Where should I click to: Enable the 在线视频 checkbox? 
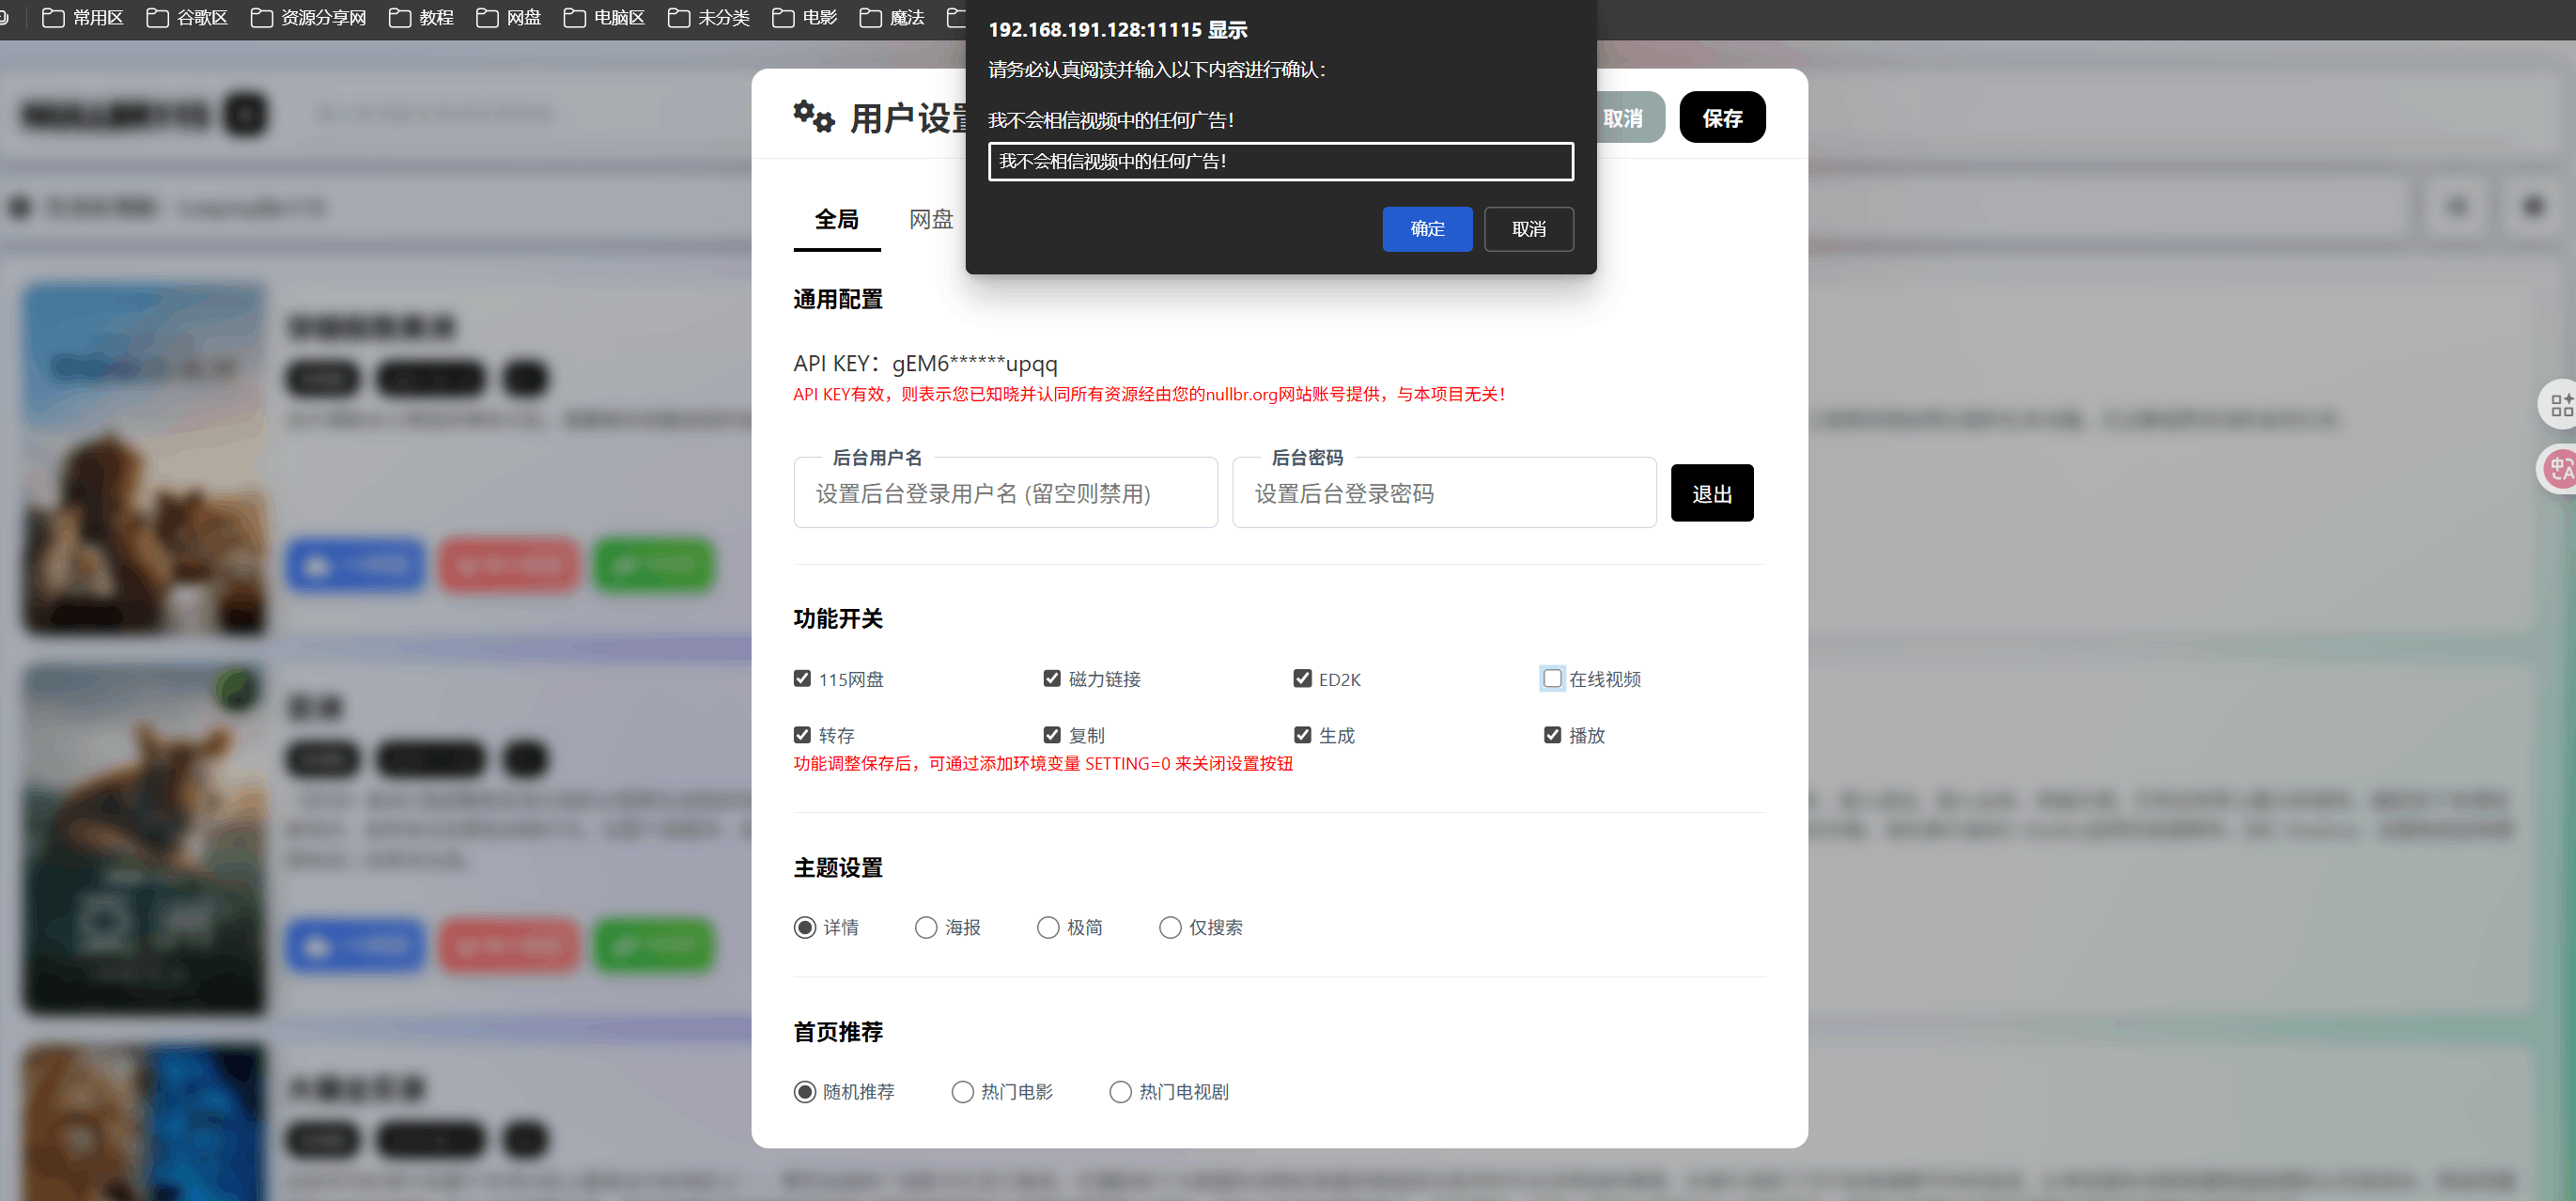[x=1552, y=679]
